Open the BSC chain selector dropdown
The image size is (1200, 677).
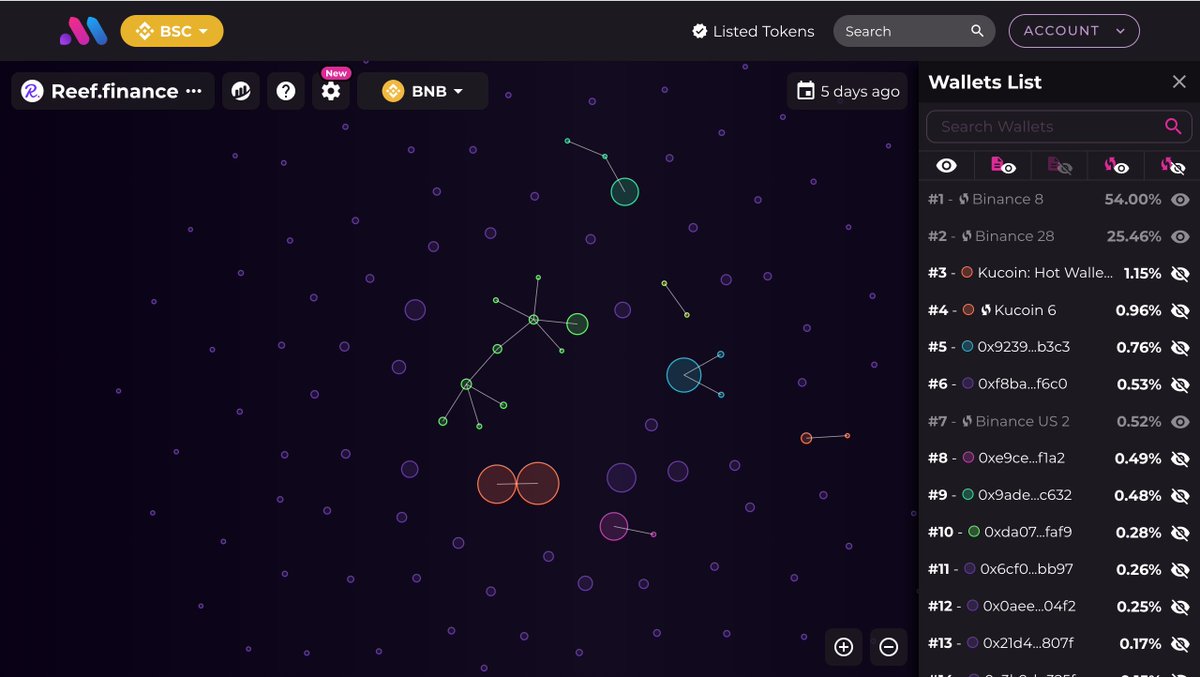click(172, 31)
